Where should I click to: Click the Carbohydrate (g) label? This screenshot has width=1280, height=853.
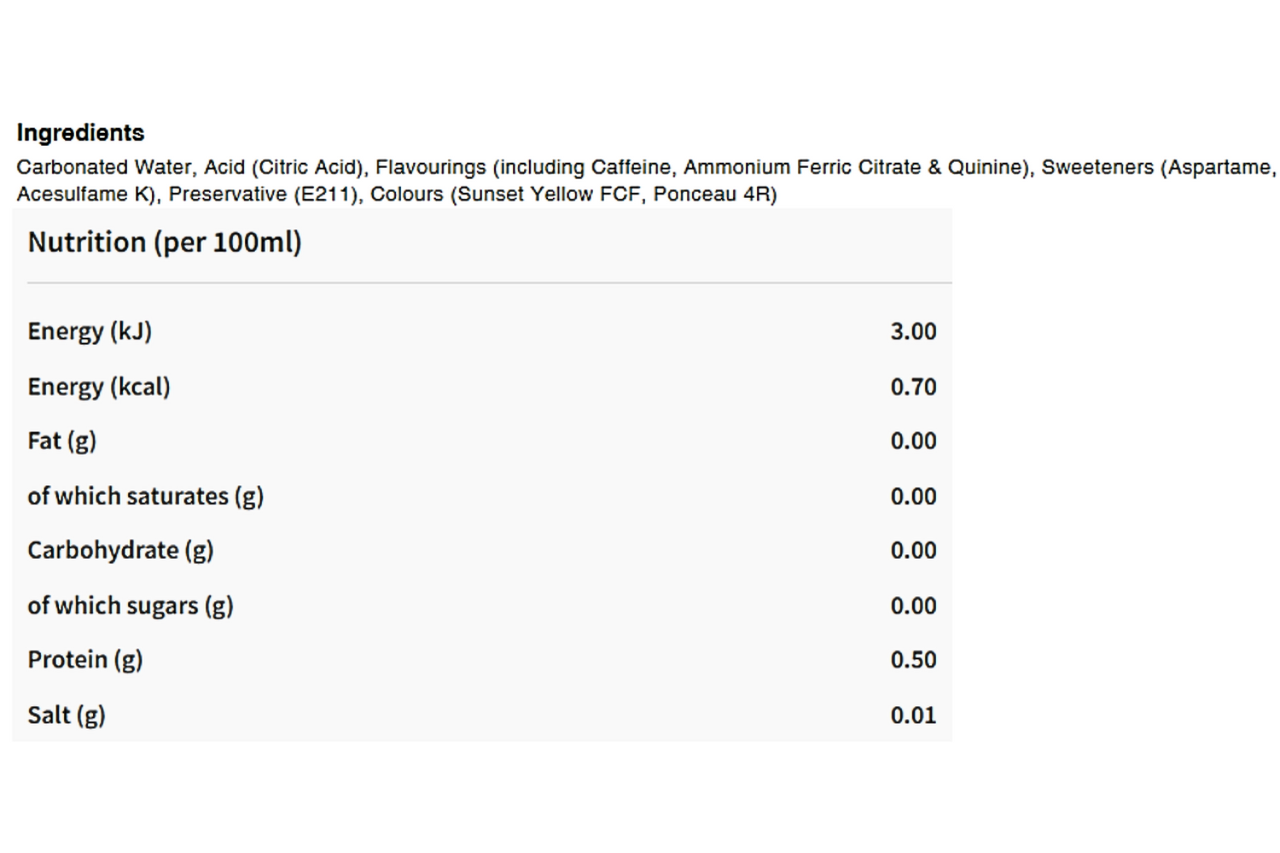120,550
